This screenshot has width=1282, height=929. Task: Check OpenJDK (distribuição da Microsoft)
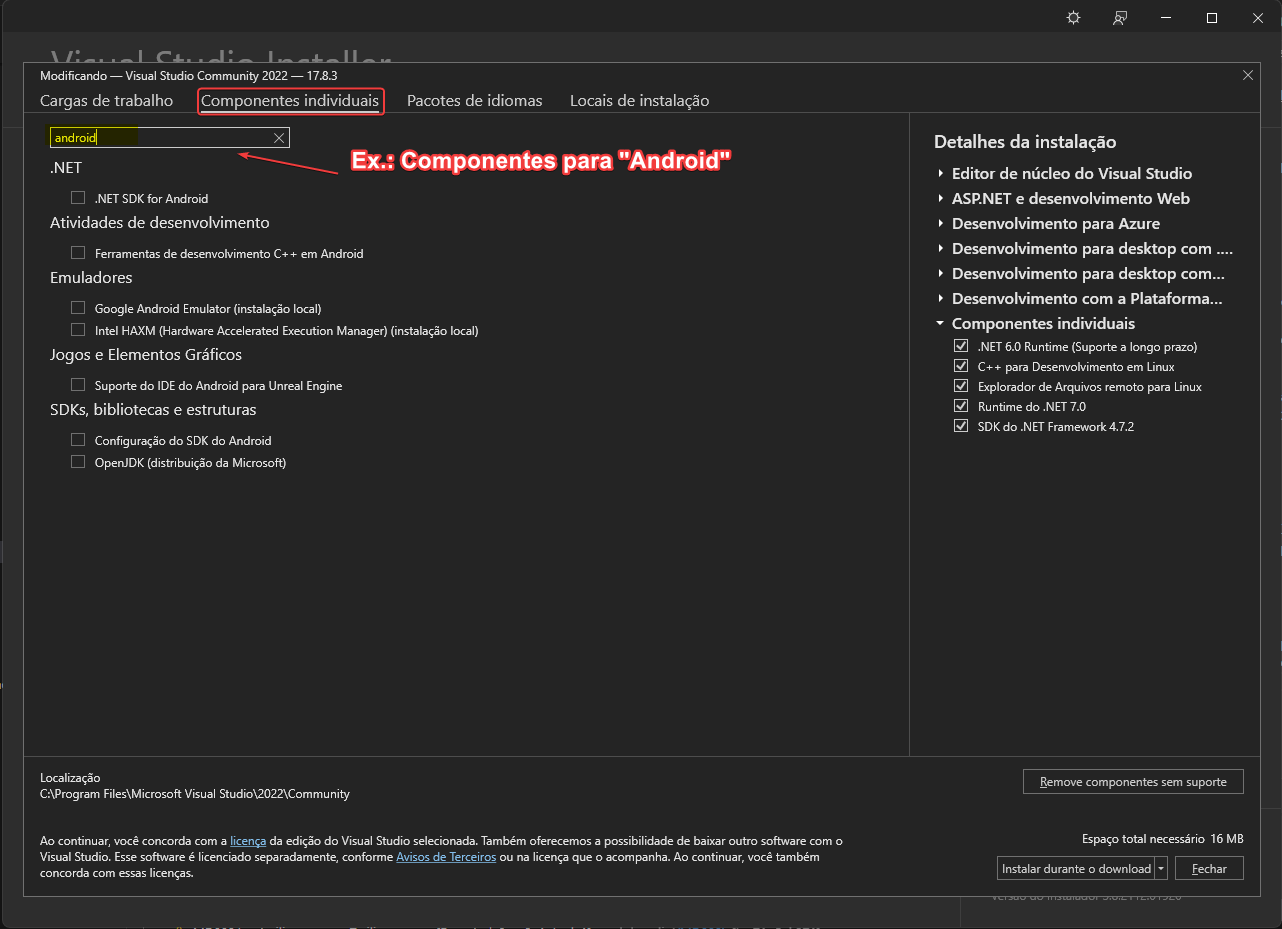[x=78, y=462]
